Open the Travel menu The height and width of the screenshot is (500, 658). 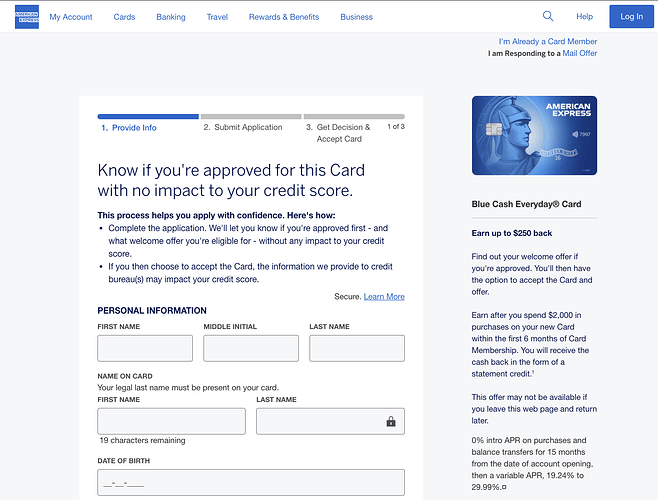pyautogui.click(x=217, y=17)
